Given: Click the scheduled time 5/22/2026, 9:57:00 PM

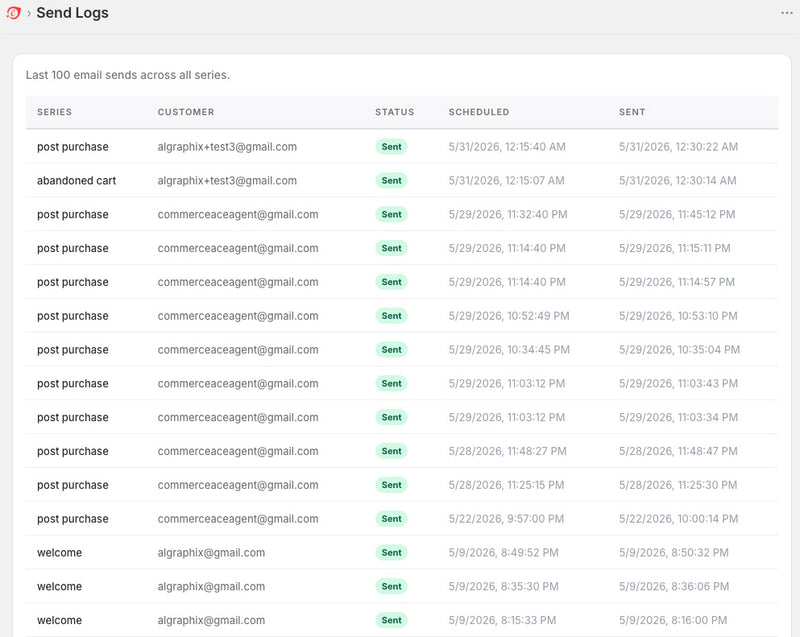Looking at the screenshot, I should point(506,519).
